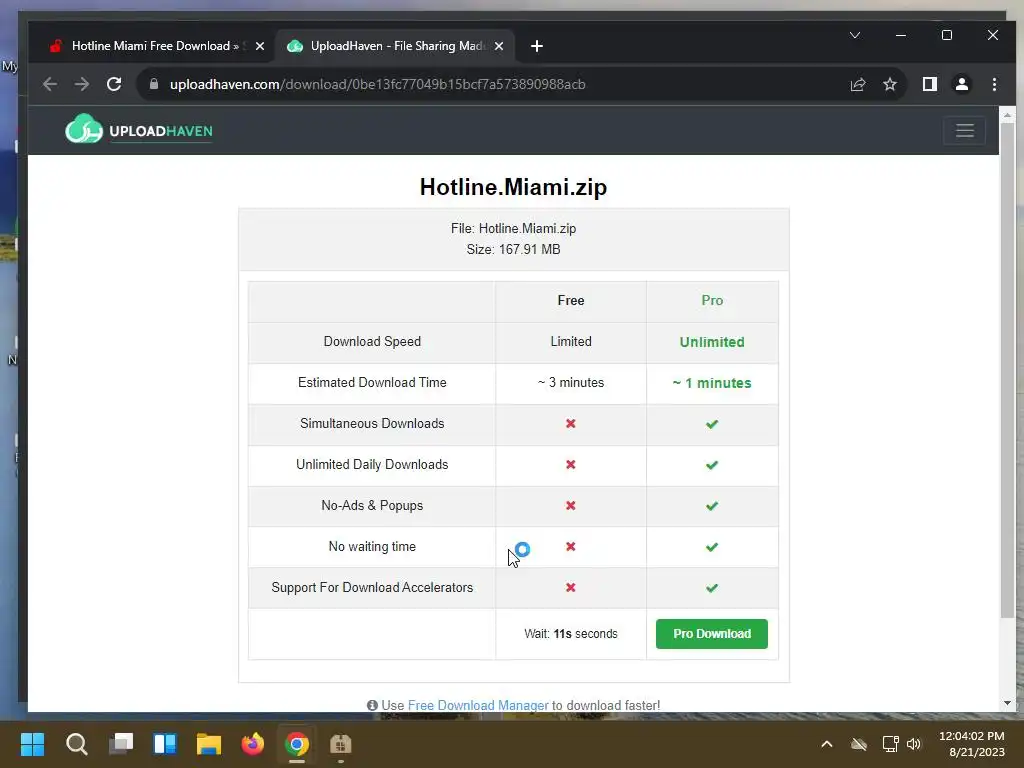Viewport: 1024px width, 768px height.
Task: View site info via the lock icon
Action: 154,84
